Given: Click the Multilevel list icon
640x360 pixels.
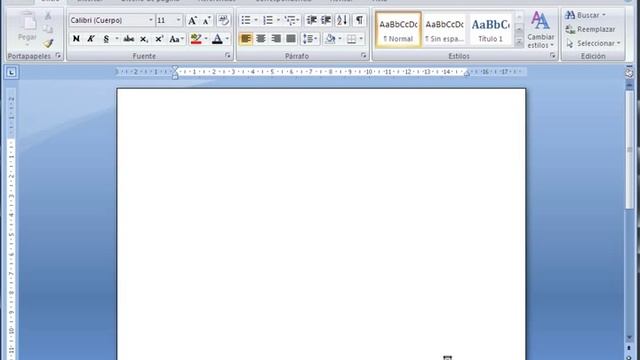Looking at the screenshot, I should click(x=292, y=20).
